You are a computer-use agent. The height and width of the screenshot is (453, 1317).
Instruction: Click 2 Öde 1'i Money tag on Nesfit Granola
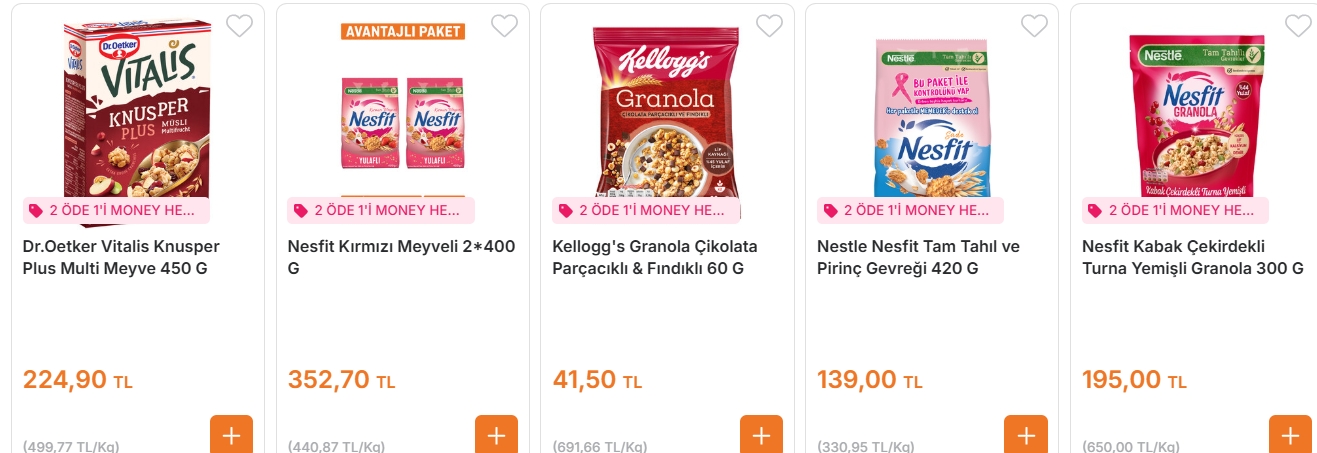click(1175, 210)
